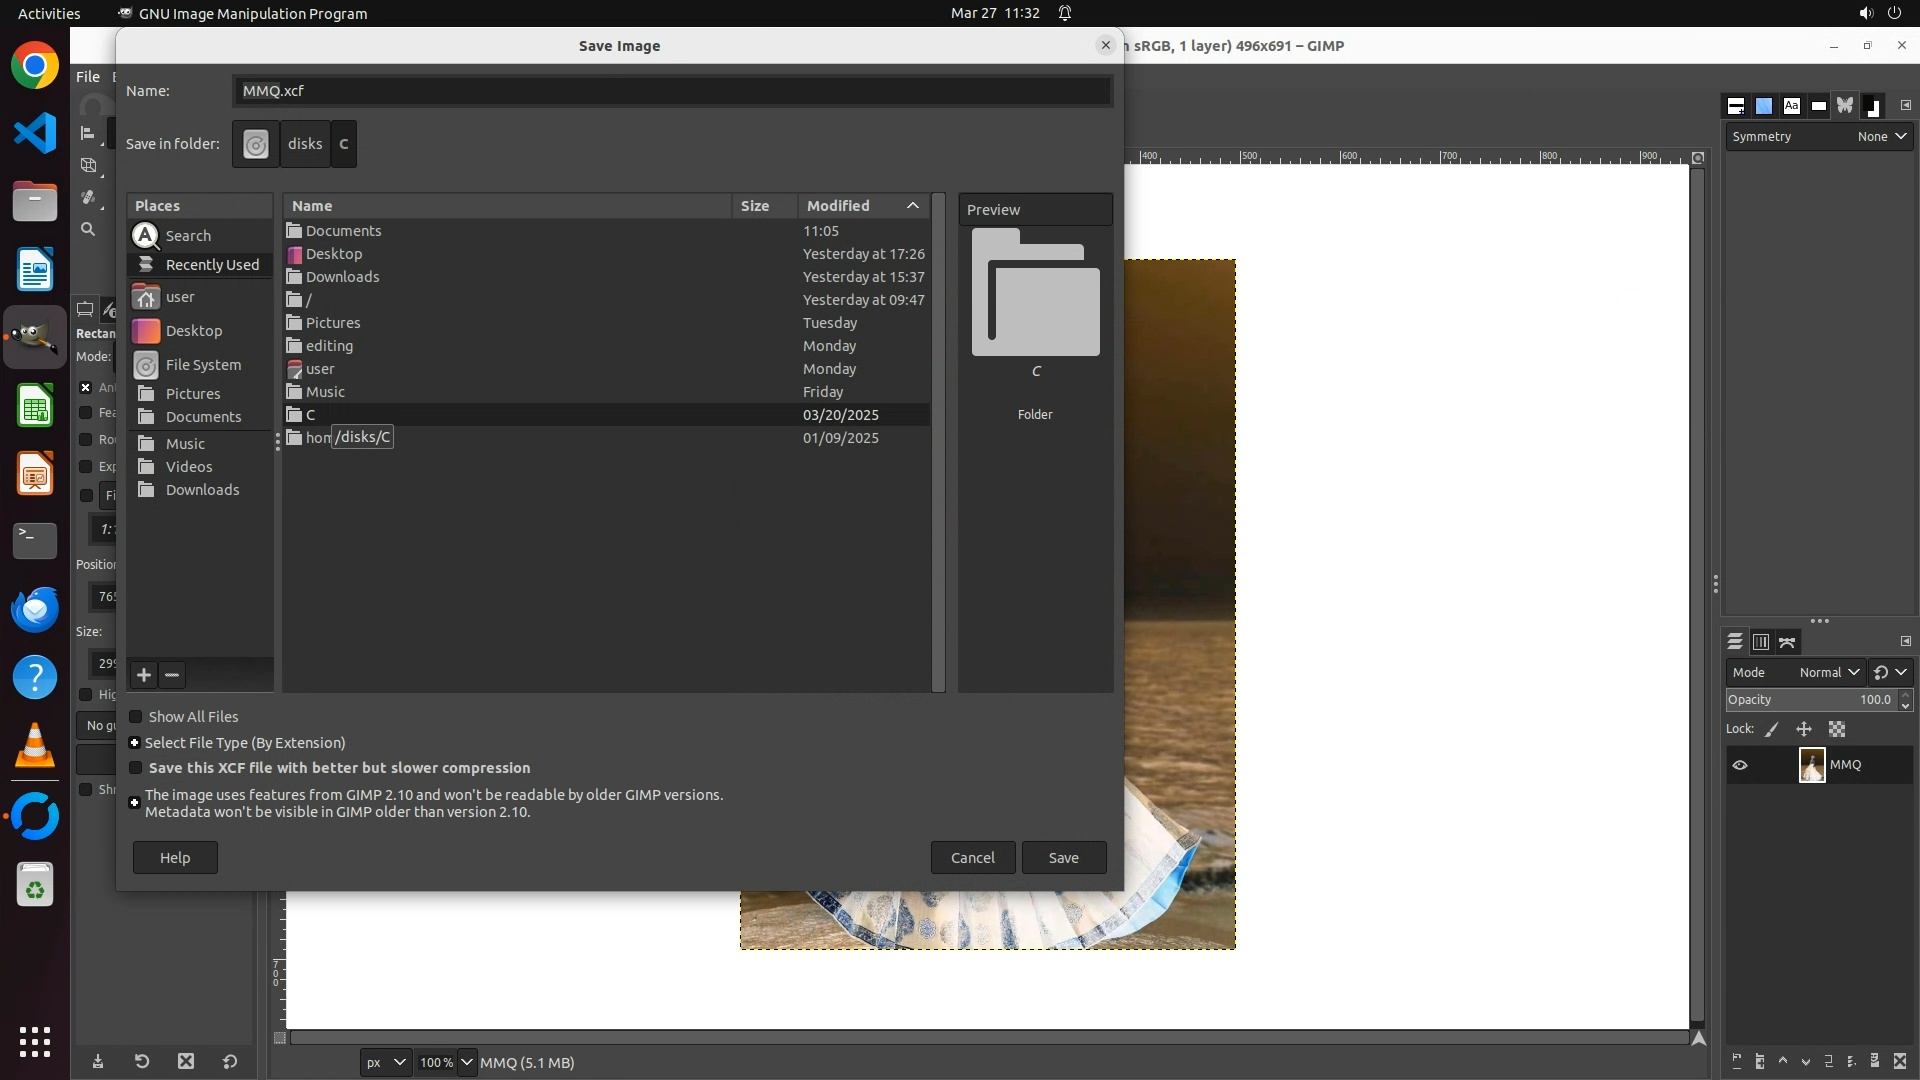Screen dimensions: 1920x1080
Task: Open the Channels tab icon
Action: (1761, 642)
